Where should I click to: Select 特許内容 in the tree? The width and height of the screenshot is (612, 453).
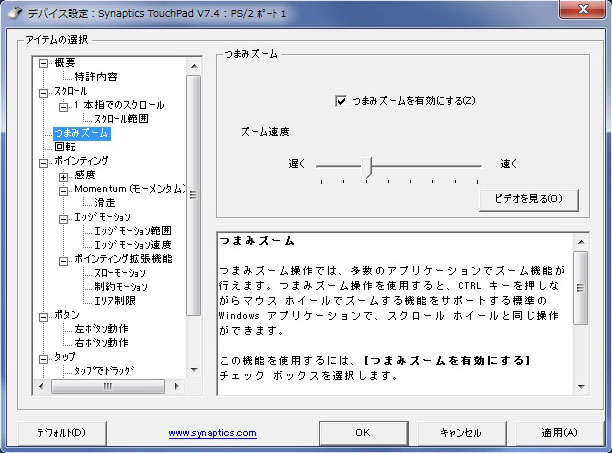click(96, 76)
